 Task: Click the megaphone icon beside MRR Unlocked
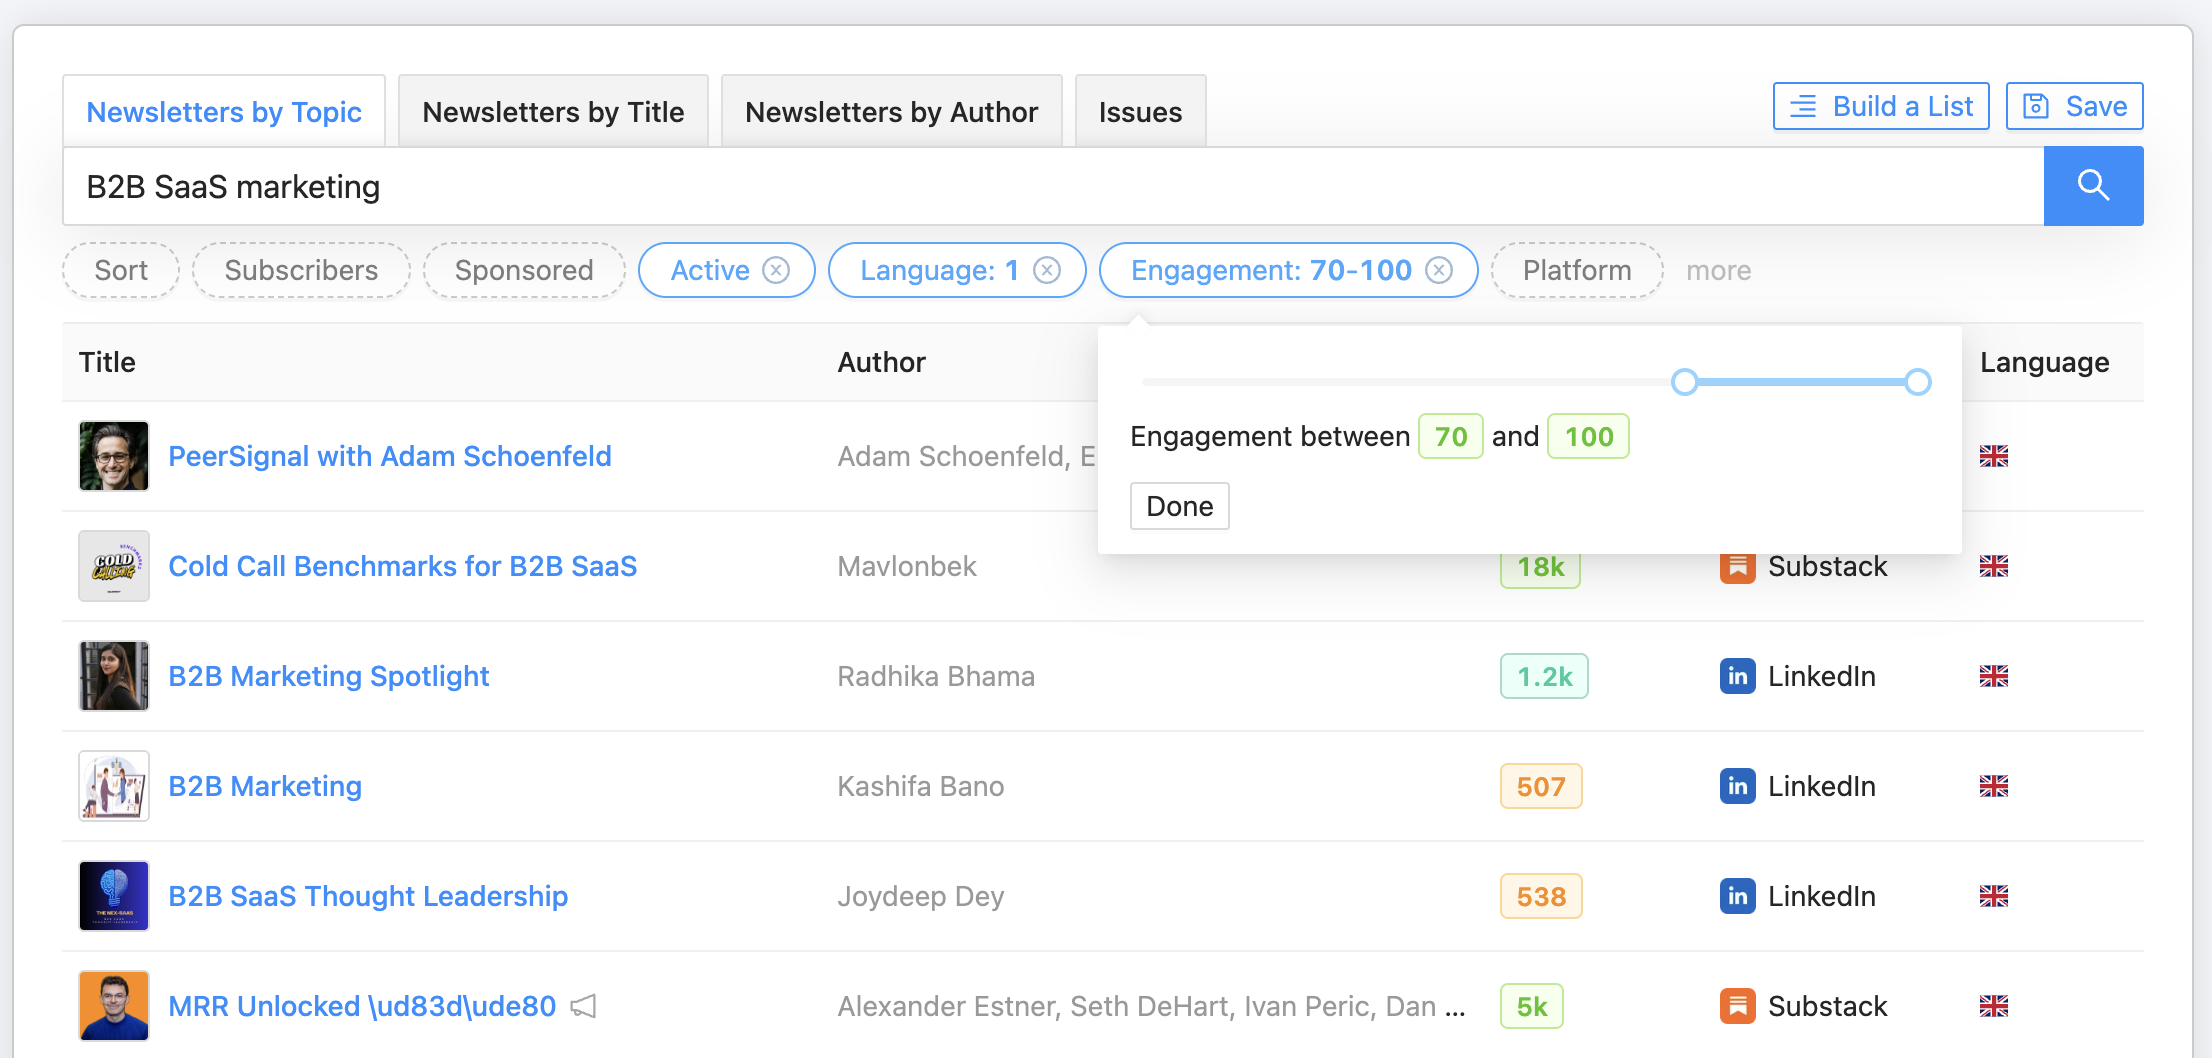click(585, 1006)
